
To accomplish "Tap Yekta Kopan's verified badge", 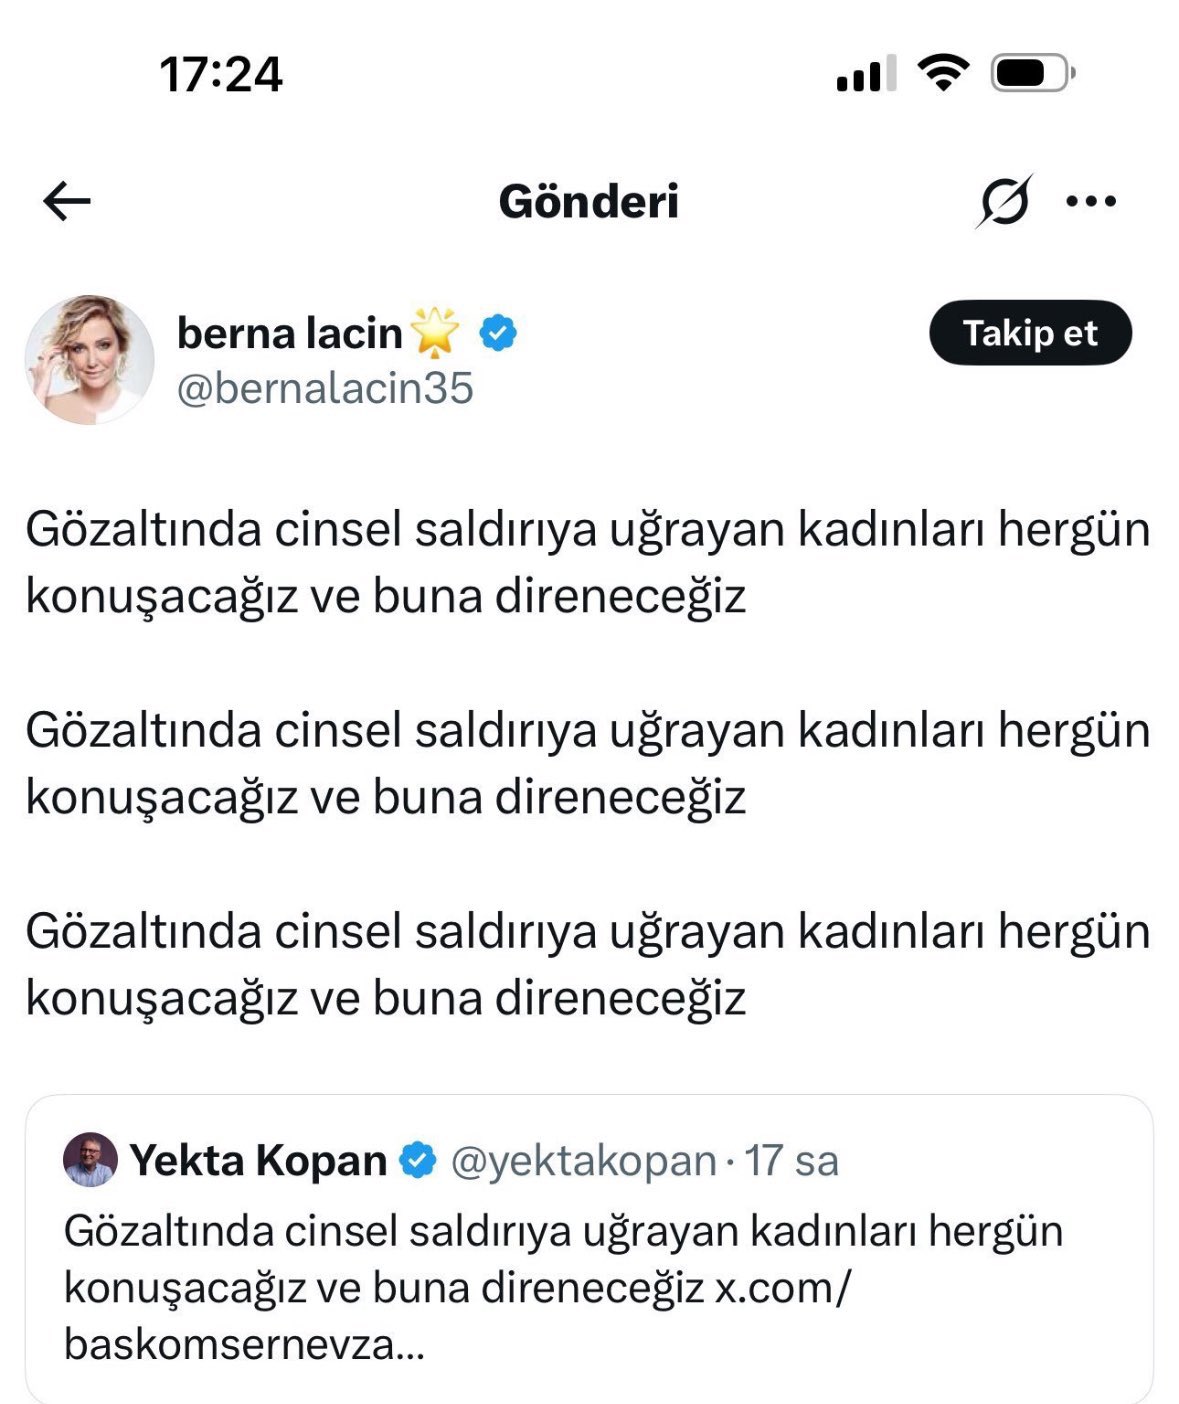I will tap(418, 1161).
